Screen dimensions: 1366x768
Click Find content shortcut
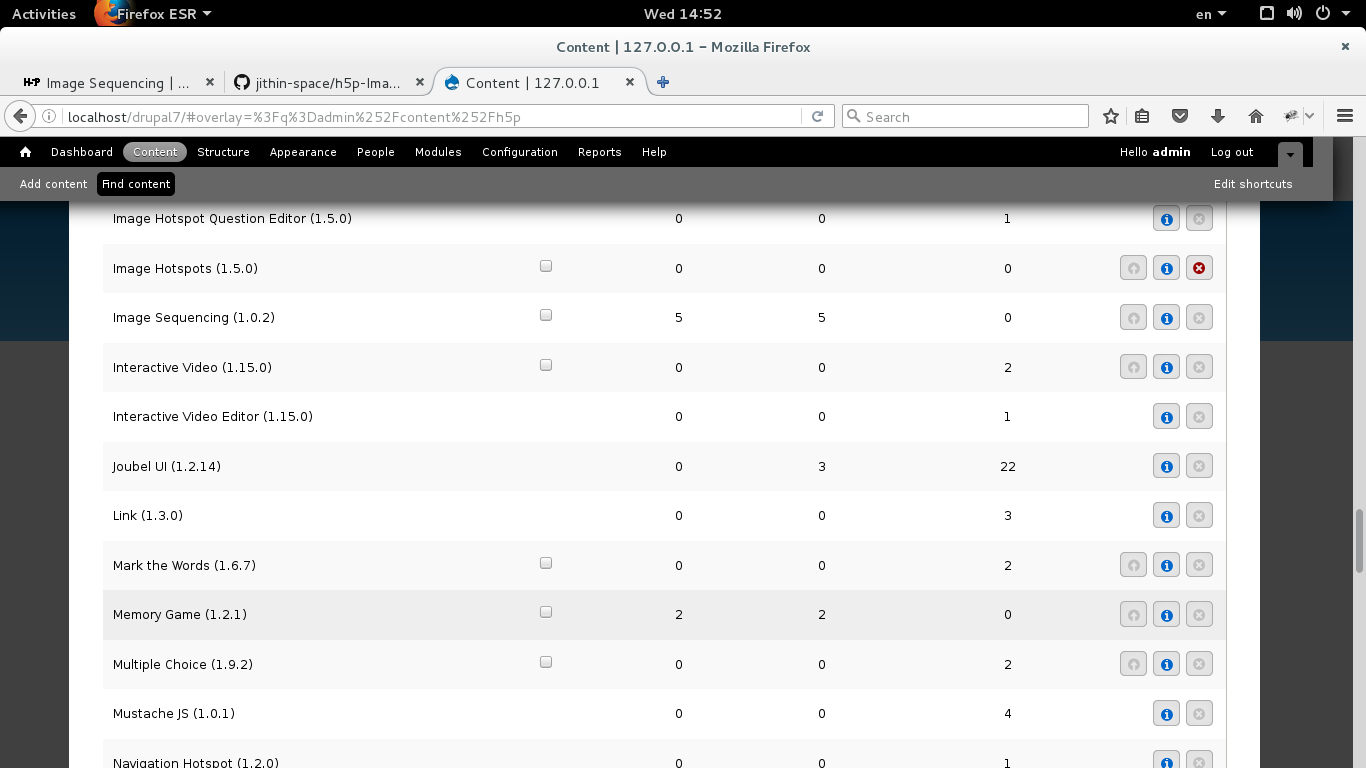tap(136, 184)
